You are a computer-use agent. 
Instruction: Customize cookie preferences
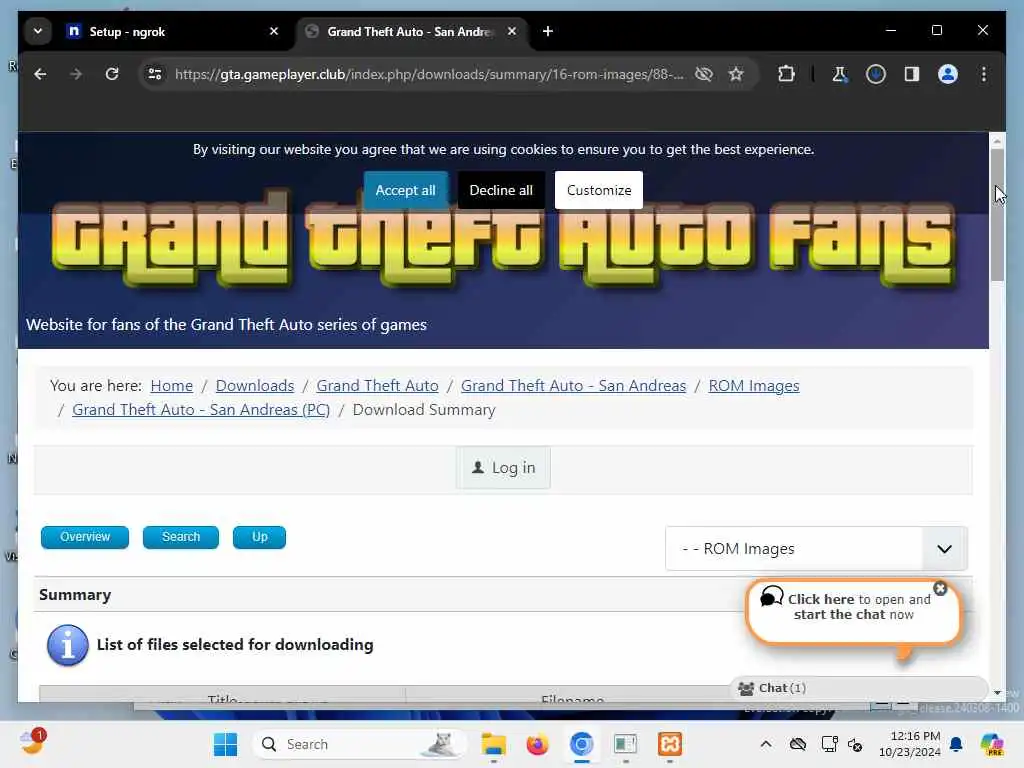pos(599,190)
